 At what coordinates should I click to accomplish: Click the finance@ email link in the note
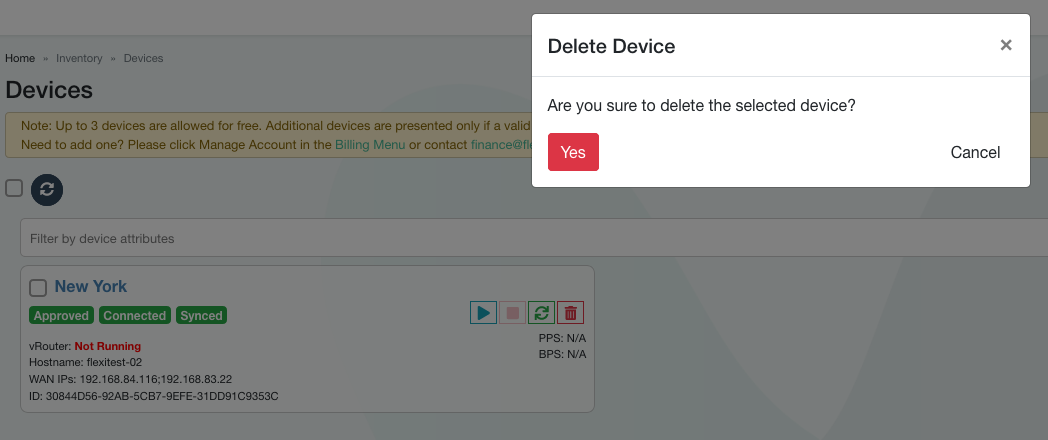point(501,144)
